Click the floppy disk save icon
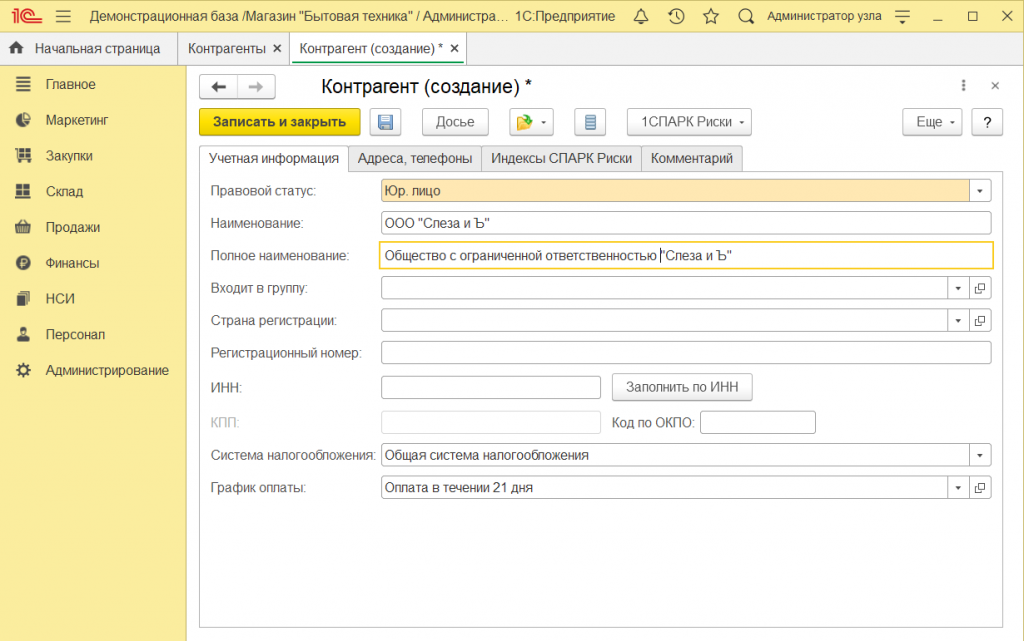 [x=385, y=122]
